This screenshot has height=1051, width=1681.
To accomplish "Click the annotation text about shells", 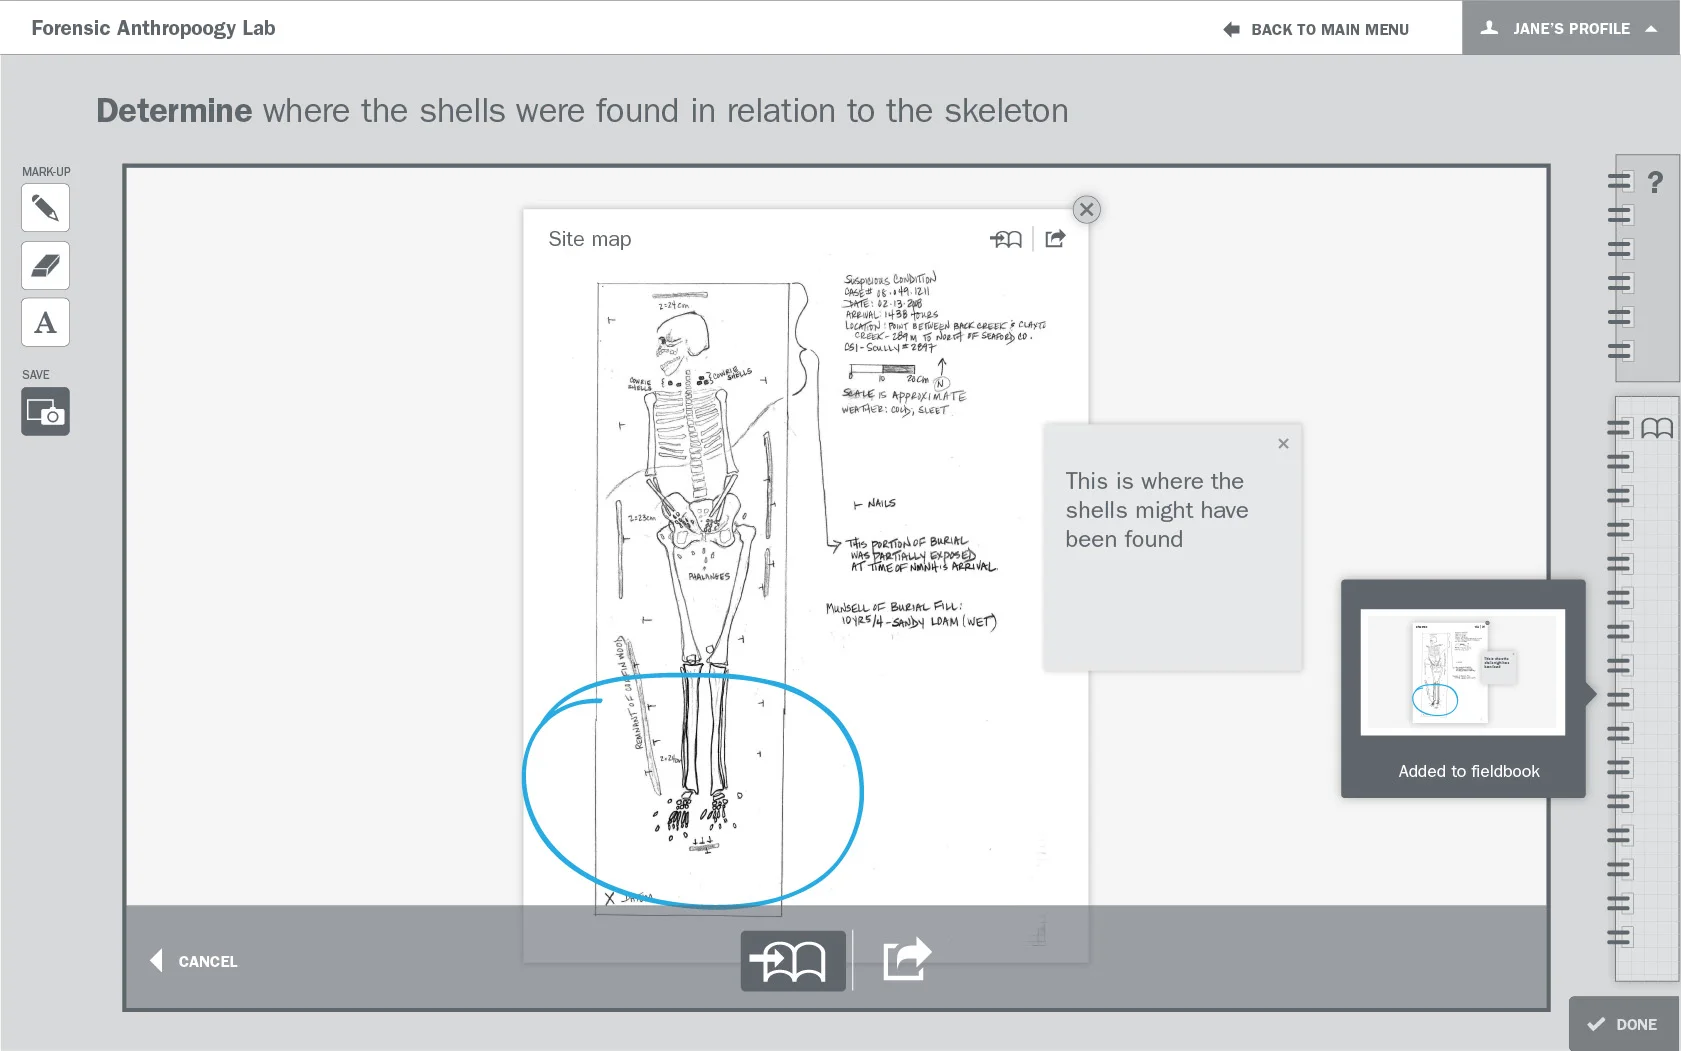I will [x=1157, y=510].
